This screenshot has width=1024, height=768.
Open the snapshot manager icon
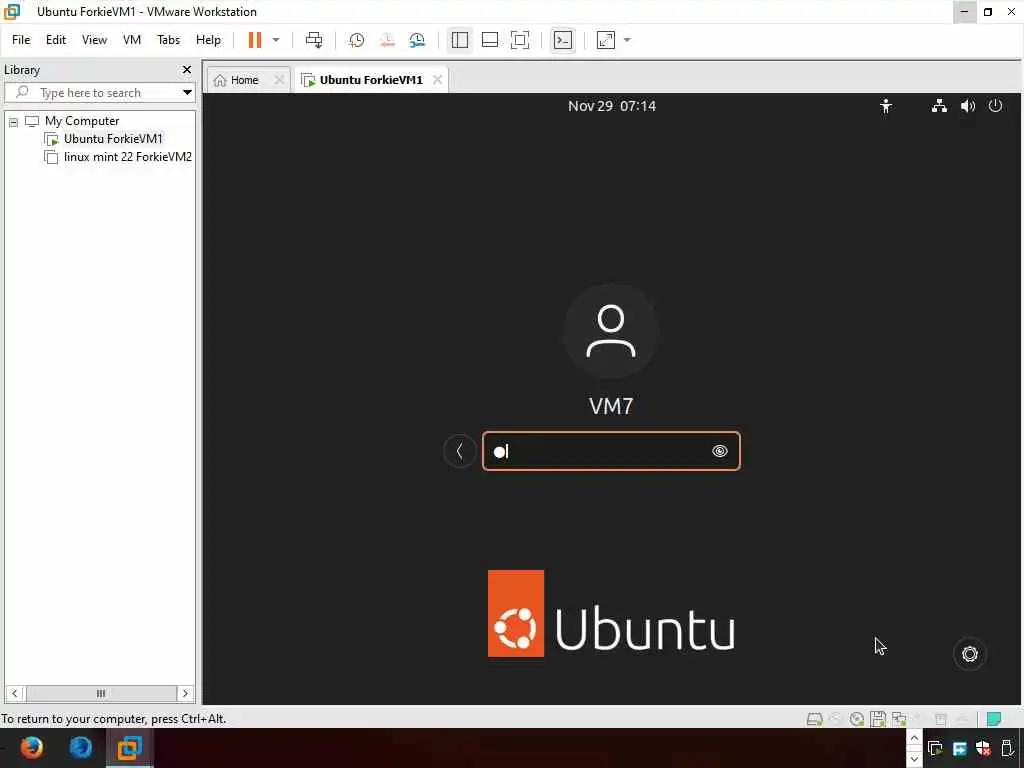(x=417, y=40)
